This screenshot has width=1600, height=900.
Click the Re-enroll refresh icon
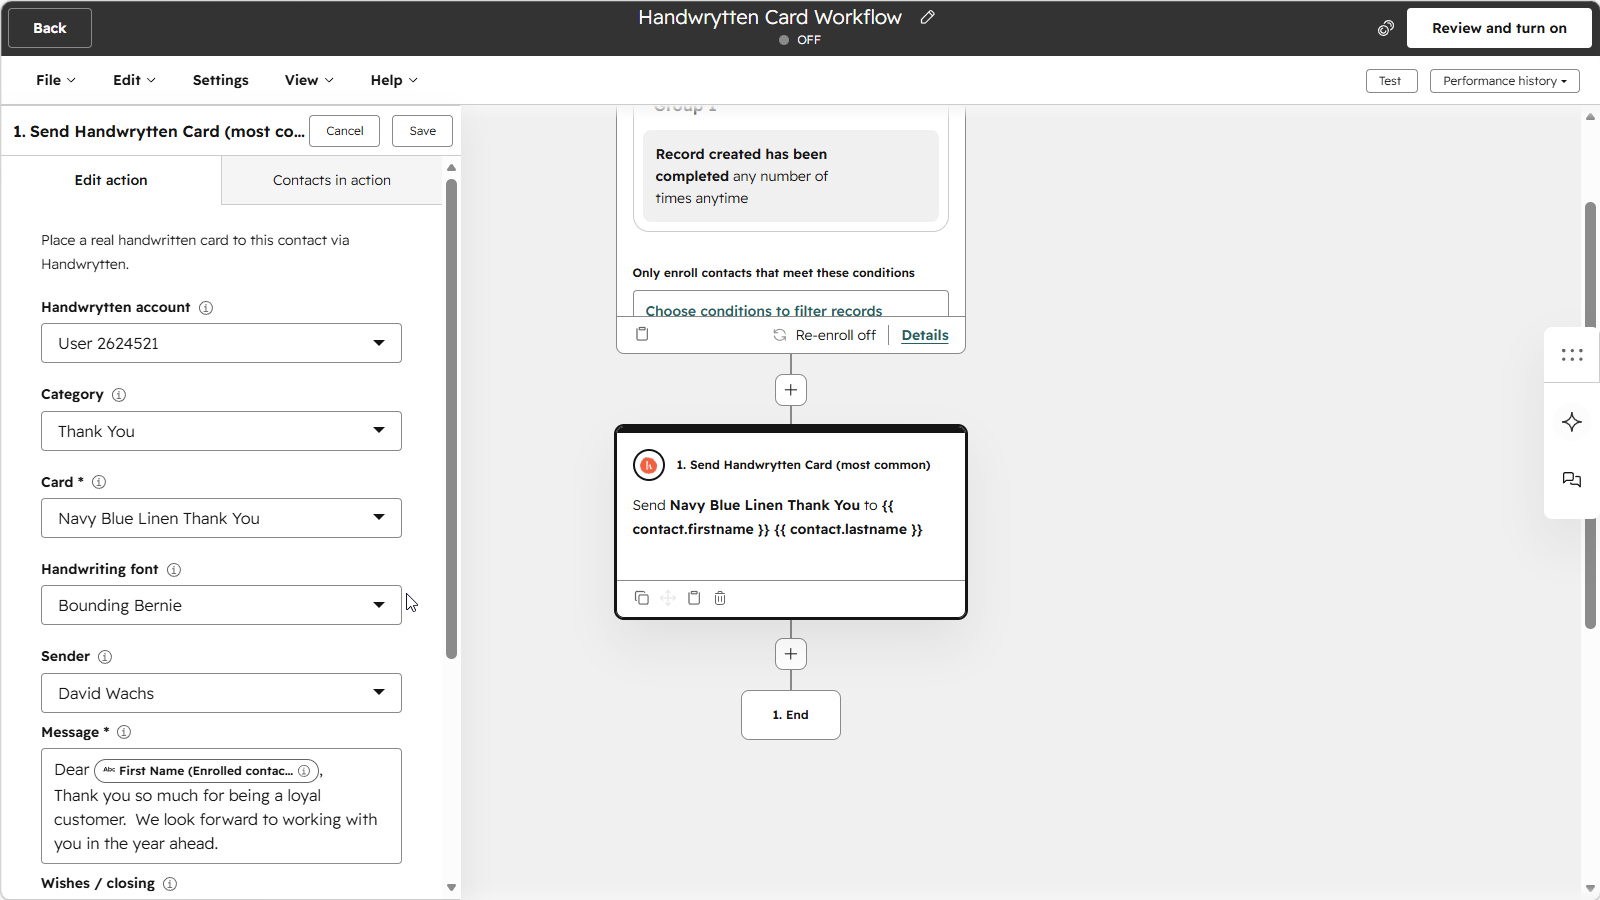click(x=780, y=335)
